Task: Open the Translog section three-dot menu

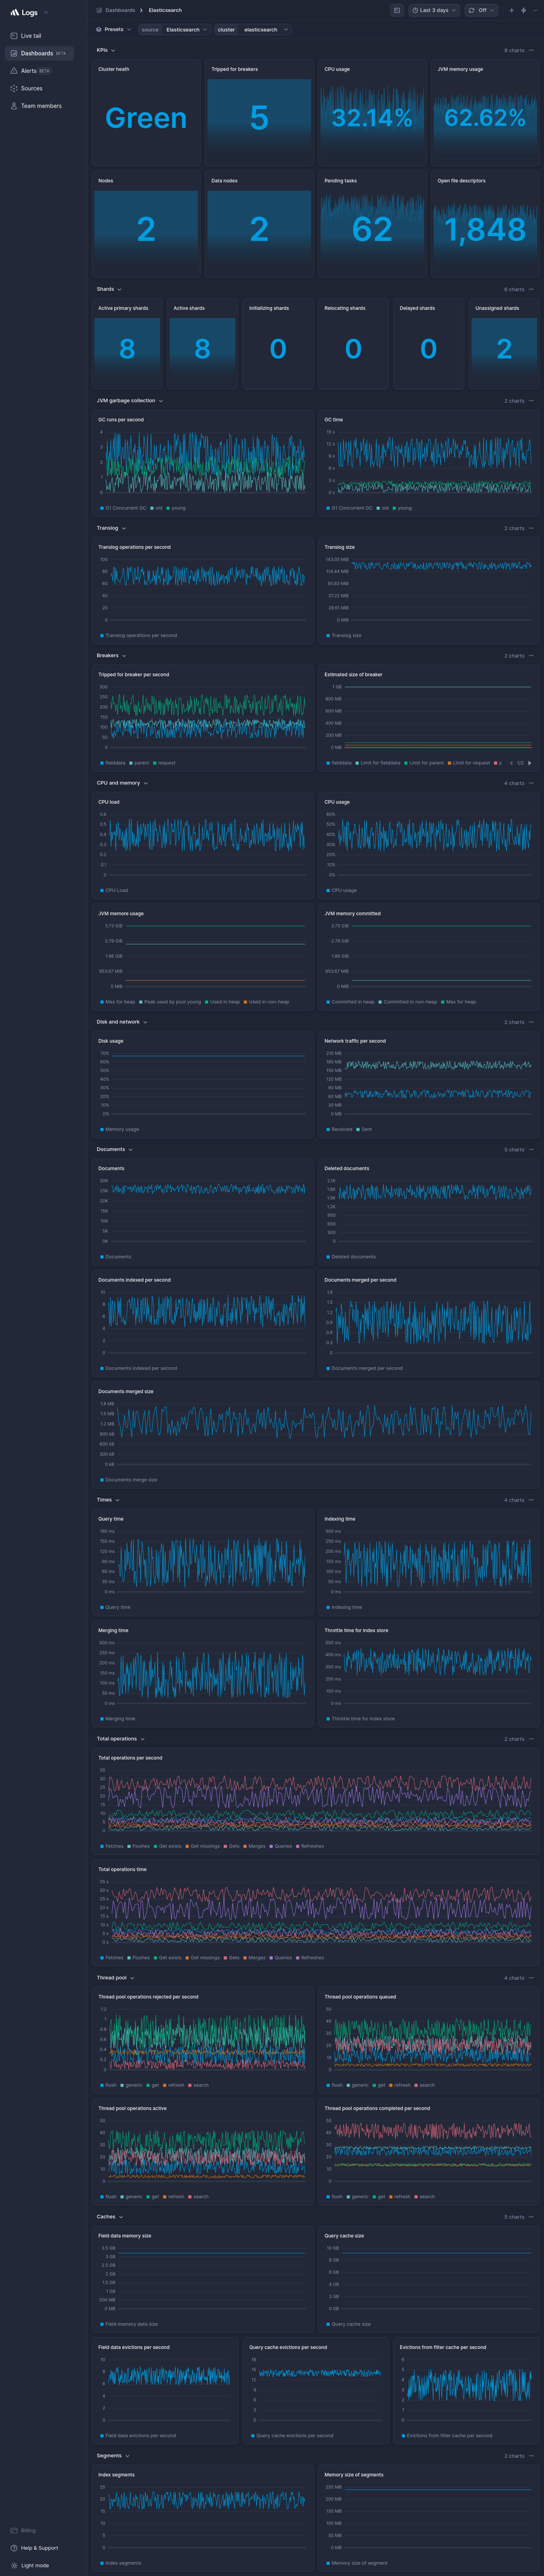Action: [531, 528]
